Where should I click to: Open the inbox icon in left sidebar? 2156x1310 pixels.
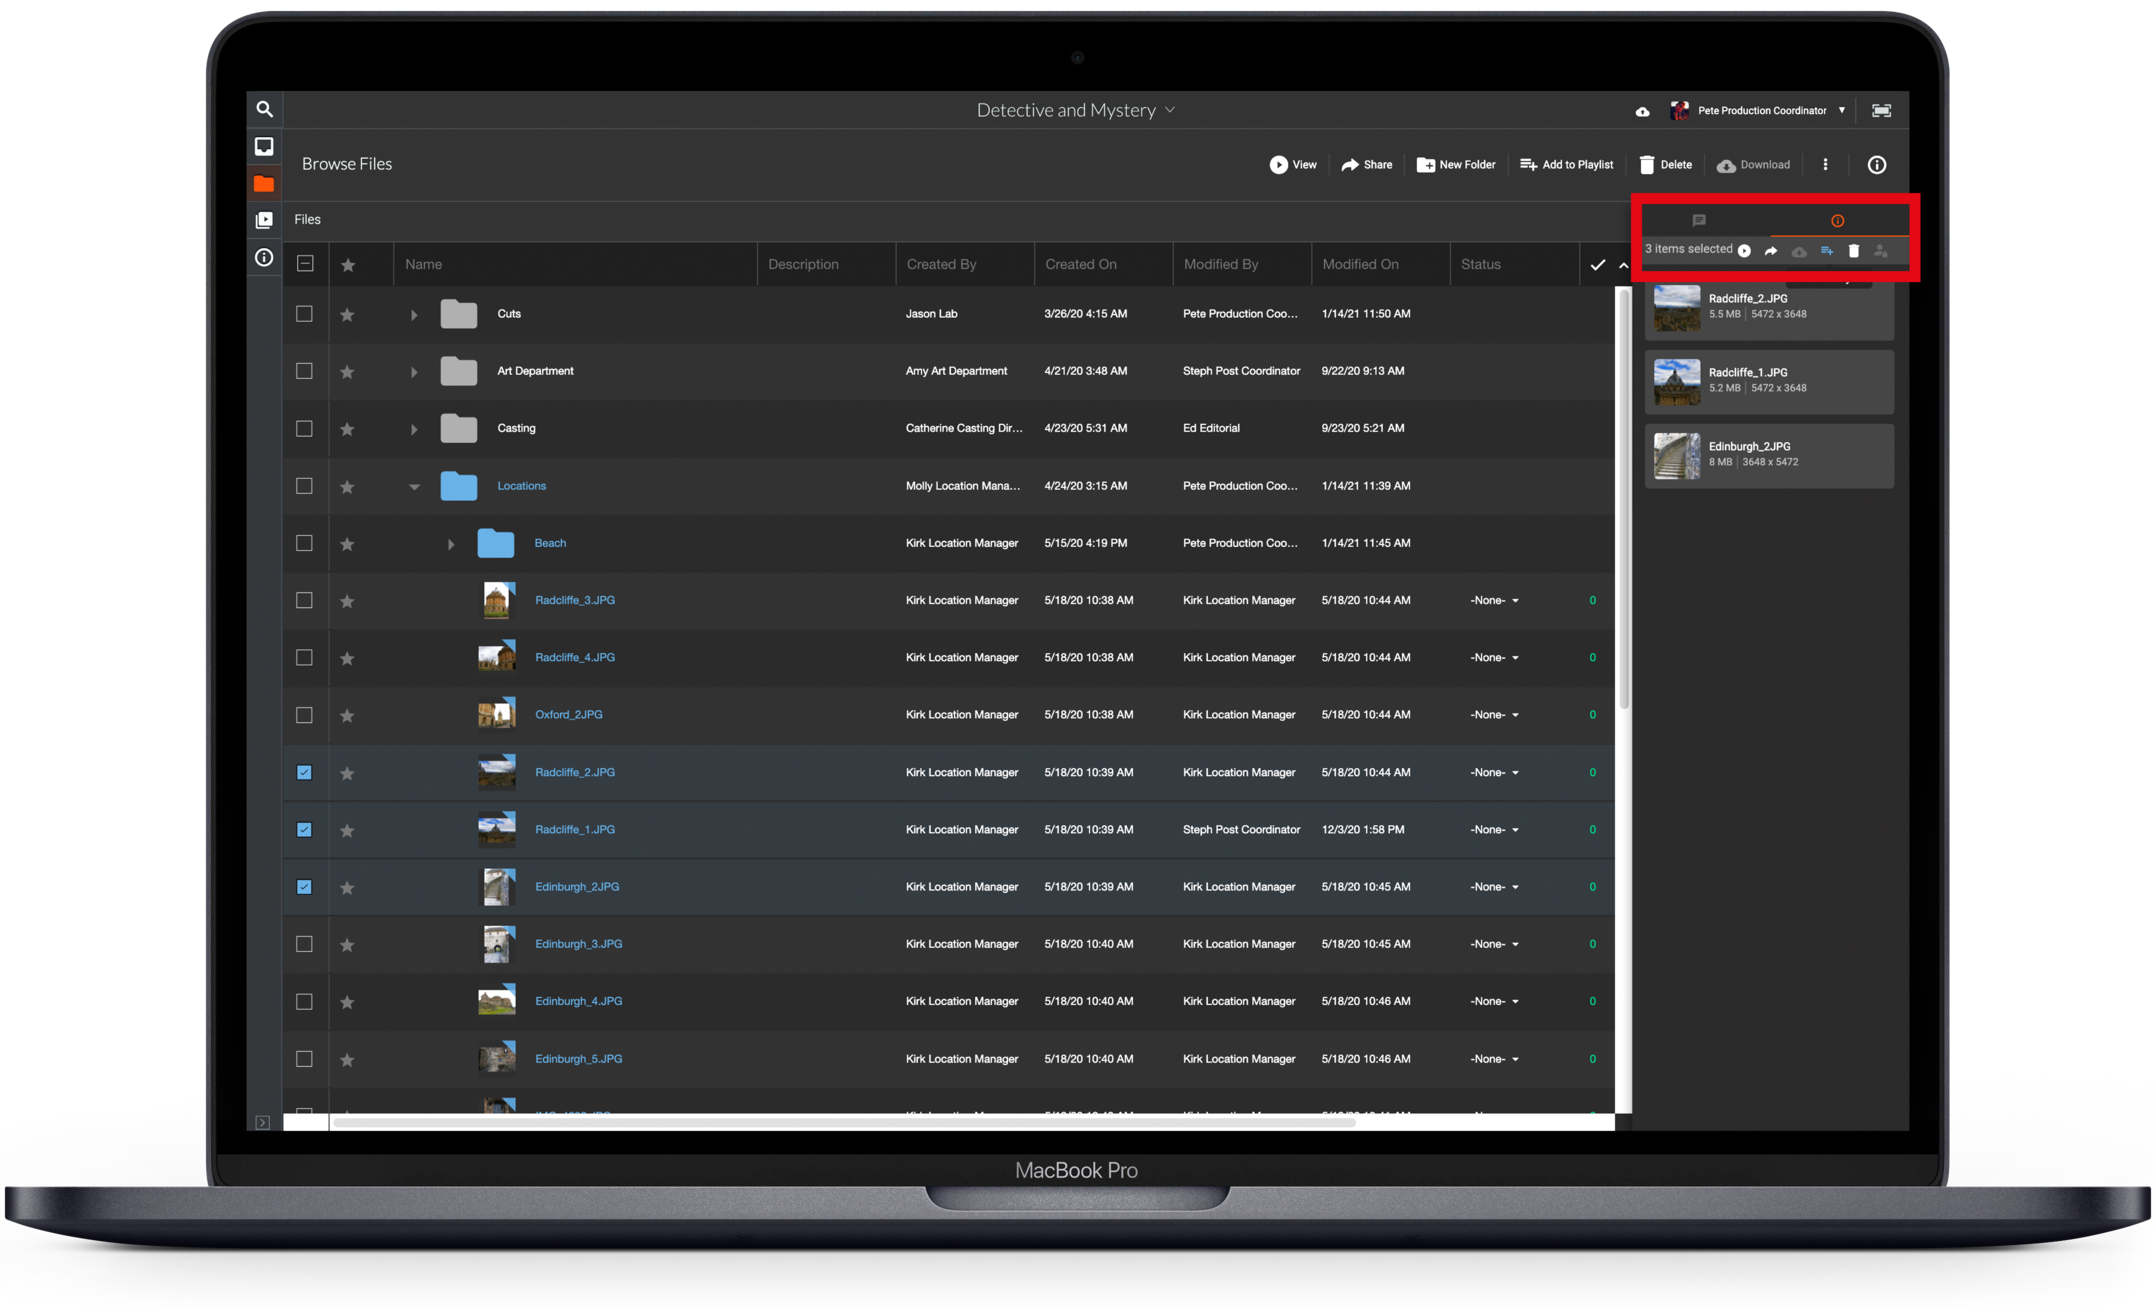click(264, 147)
